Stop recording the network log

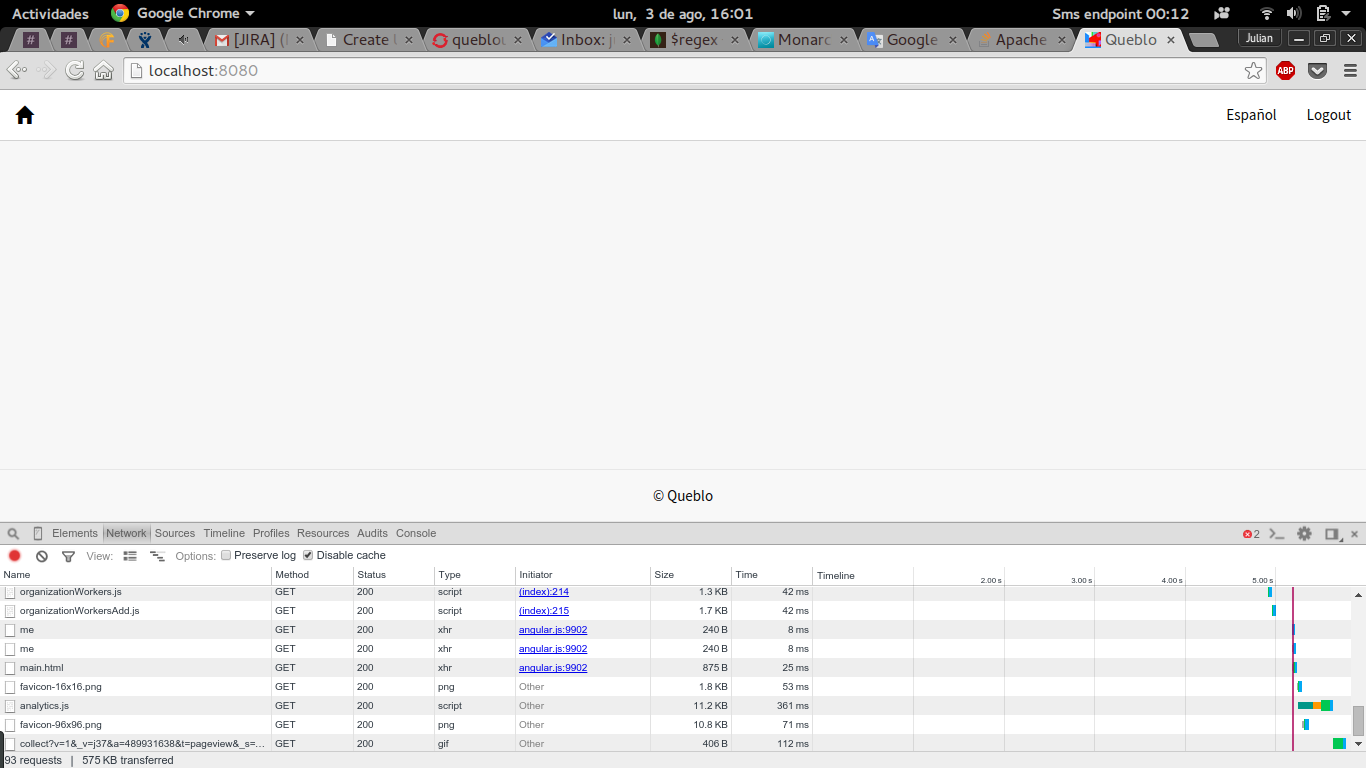(x=15, y=556)
